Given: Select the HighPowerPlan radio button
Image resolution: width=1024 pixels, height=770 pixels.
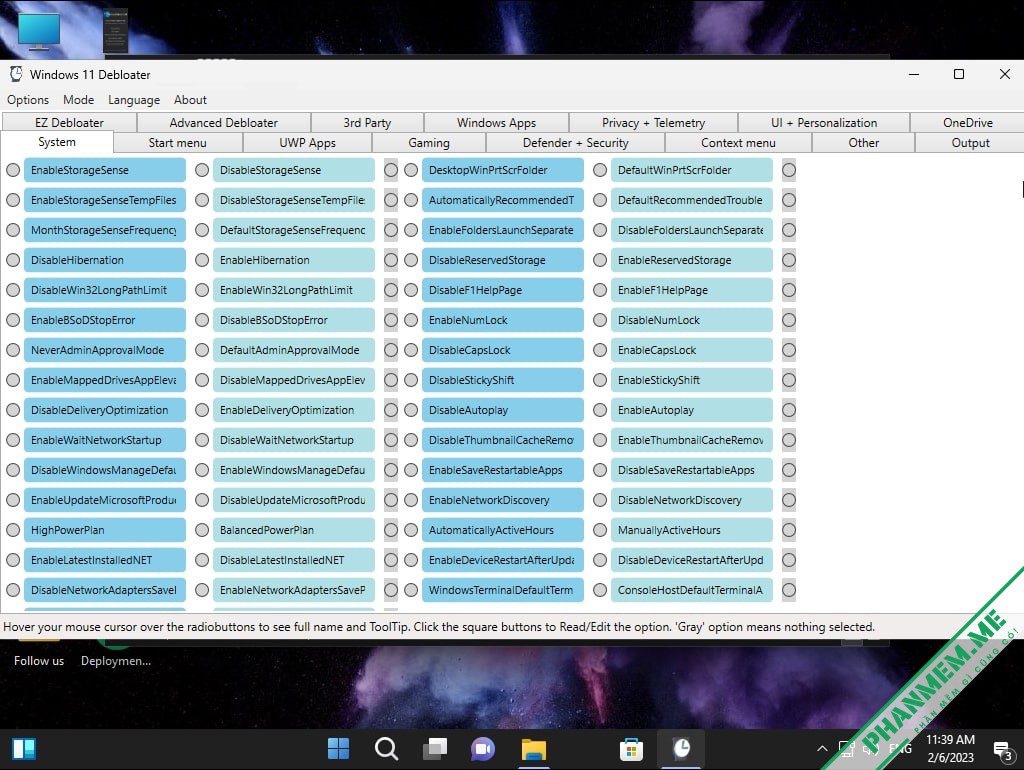Looking at the screenshot, I should pyautogui.click(x=13, y=530).
